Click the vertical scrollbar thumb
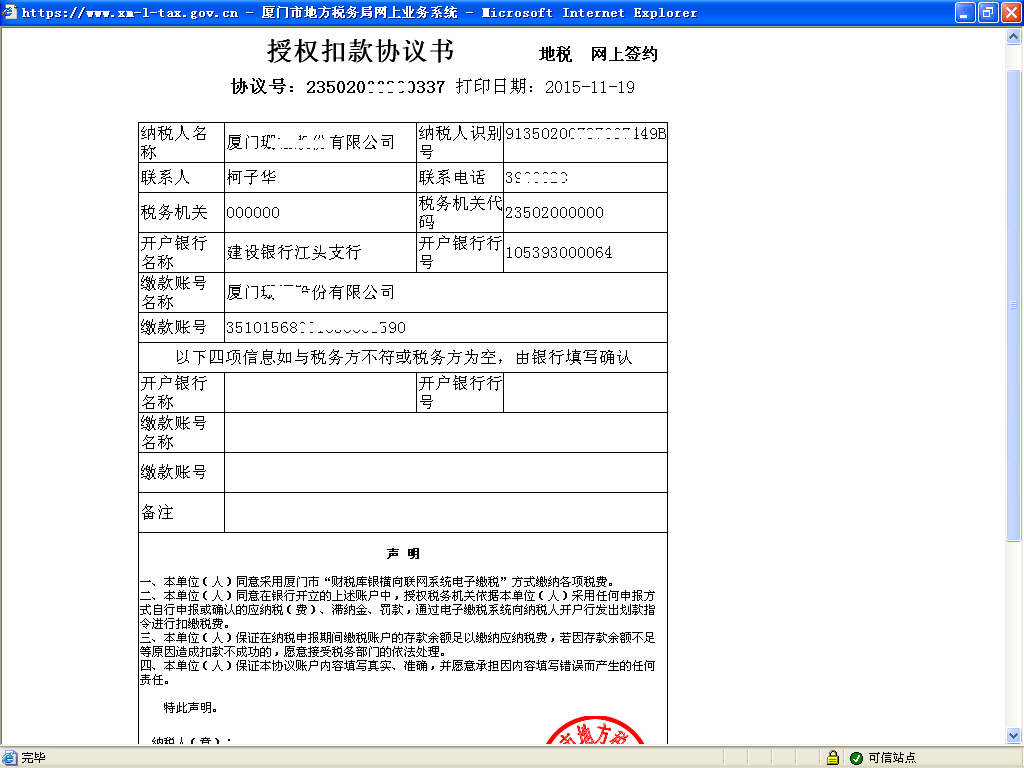This screenshot has height=768, width=1024. [x=1014, y=305]
